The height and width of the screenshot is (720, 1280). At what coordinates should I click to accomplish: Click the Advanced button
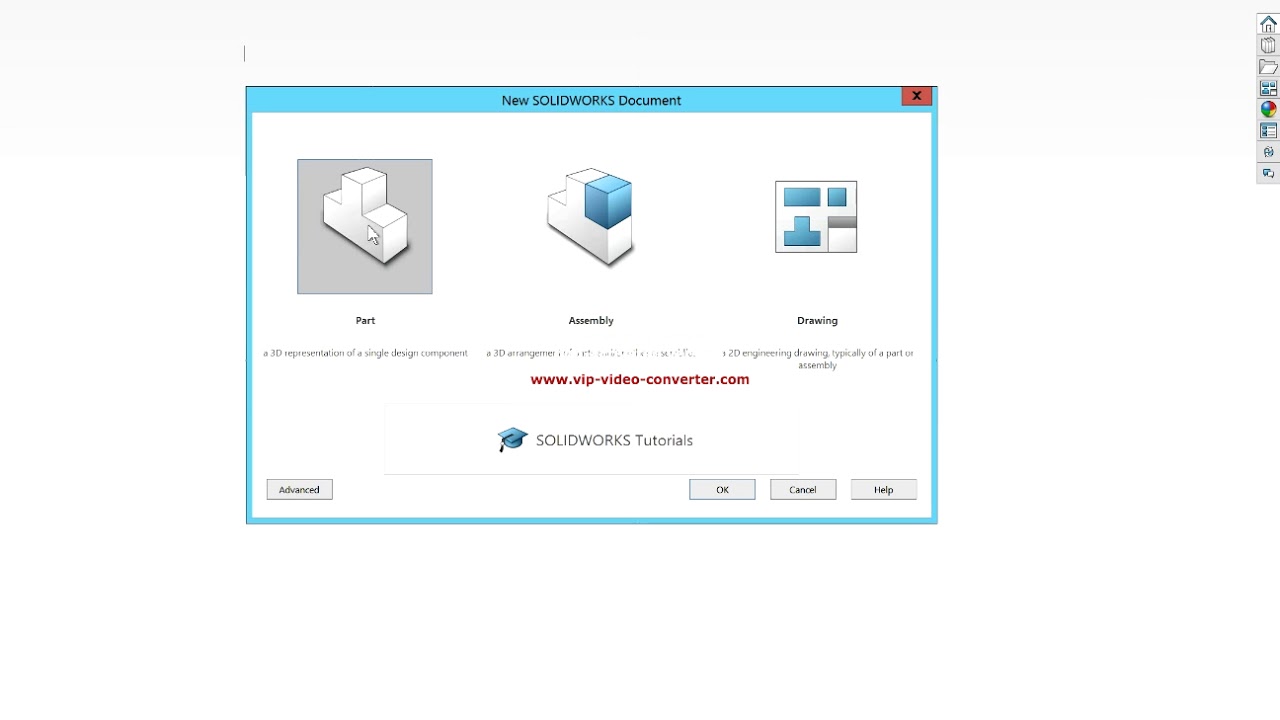click(299, 489)
